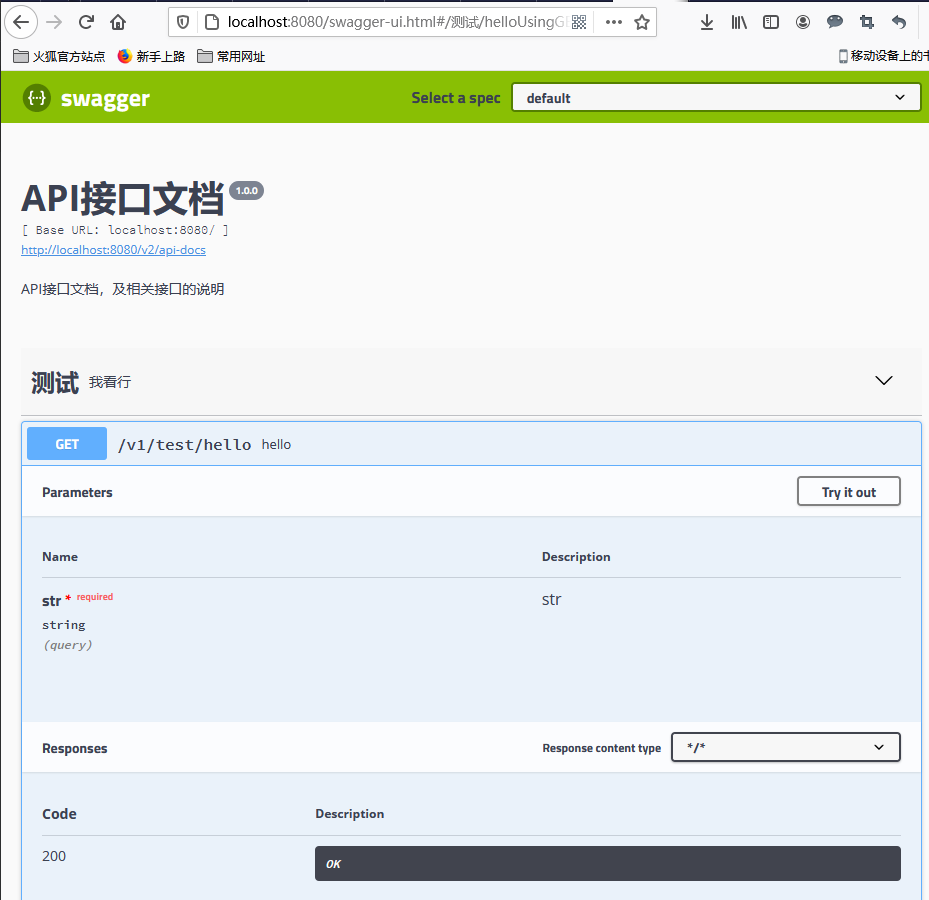Open the Select a spec default dropdown

[x=716, y=98]
